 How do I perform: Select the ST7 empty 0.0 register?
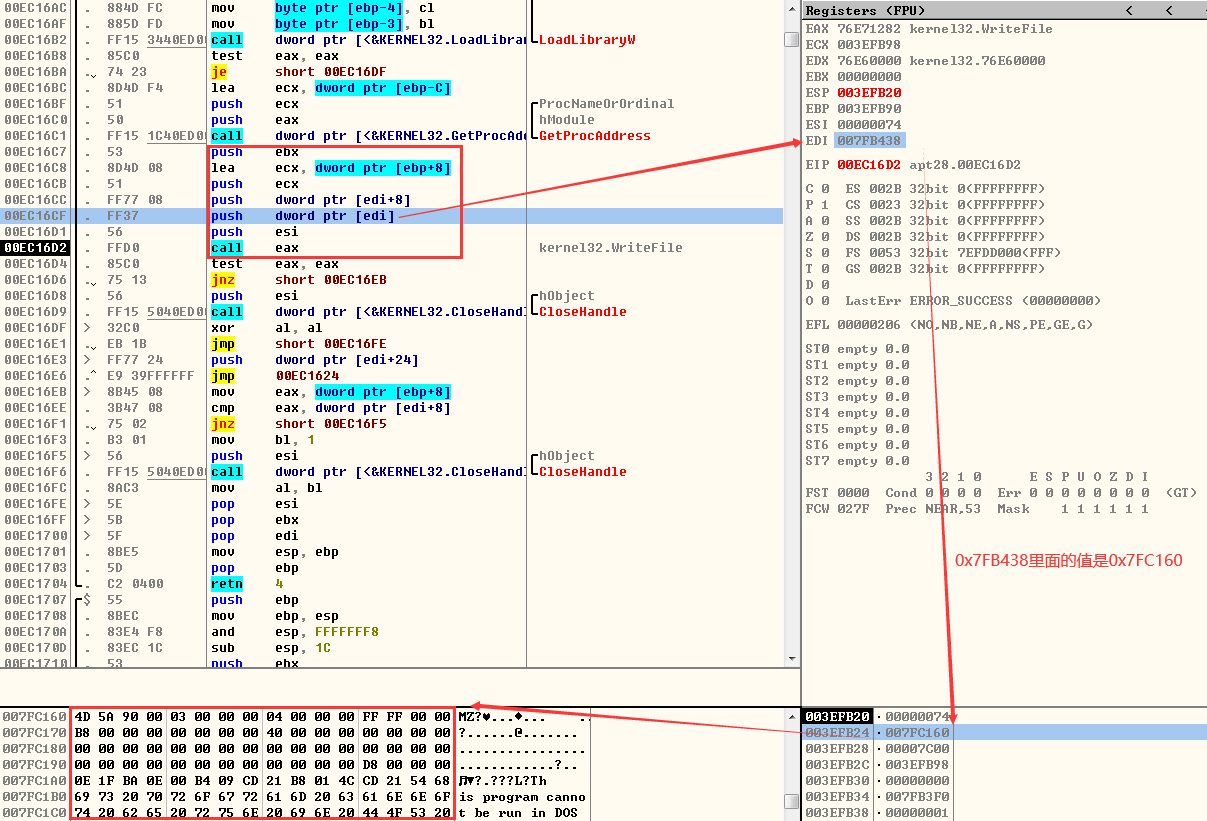coord(857,461)
